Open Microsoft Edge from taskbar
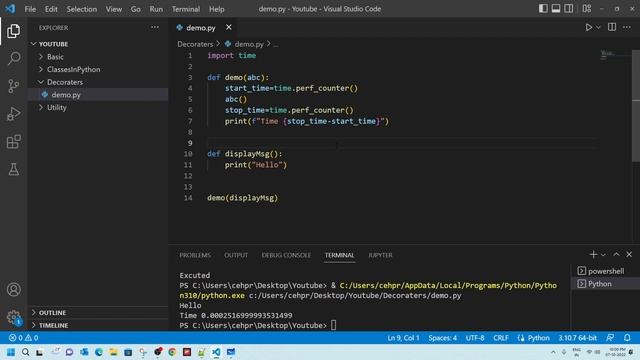 99,352
